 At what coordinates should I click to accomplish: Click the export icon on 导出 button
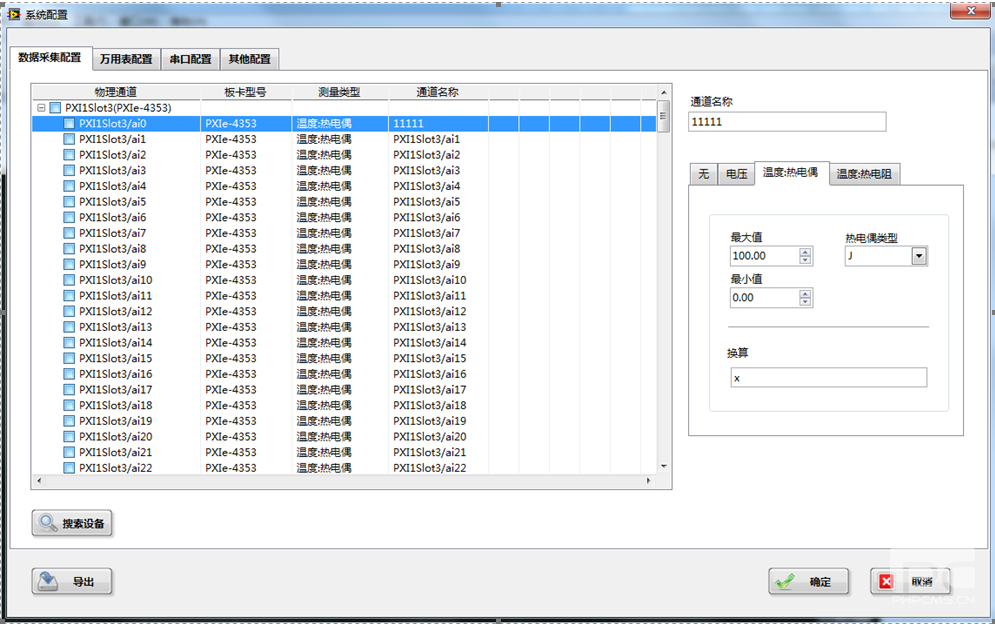[47, 581]
